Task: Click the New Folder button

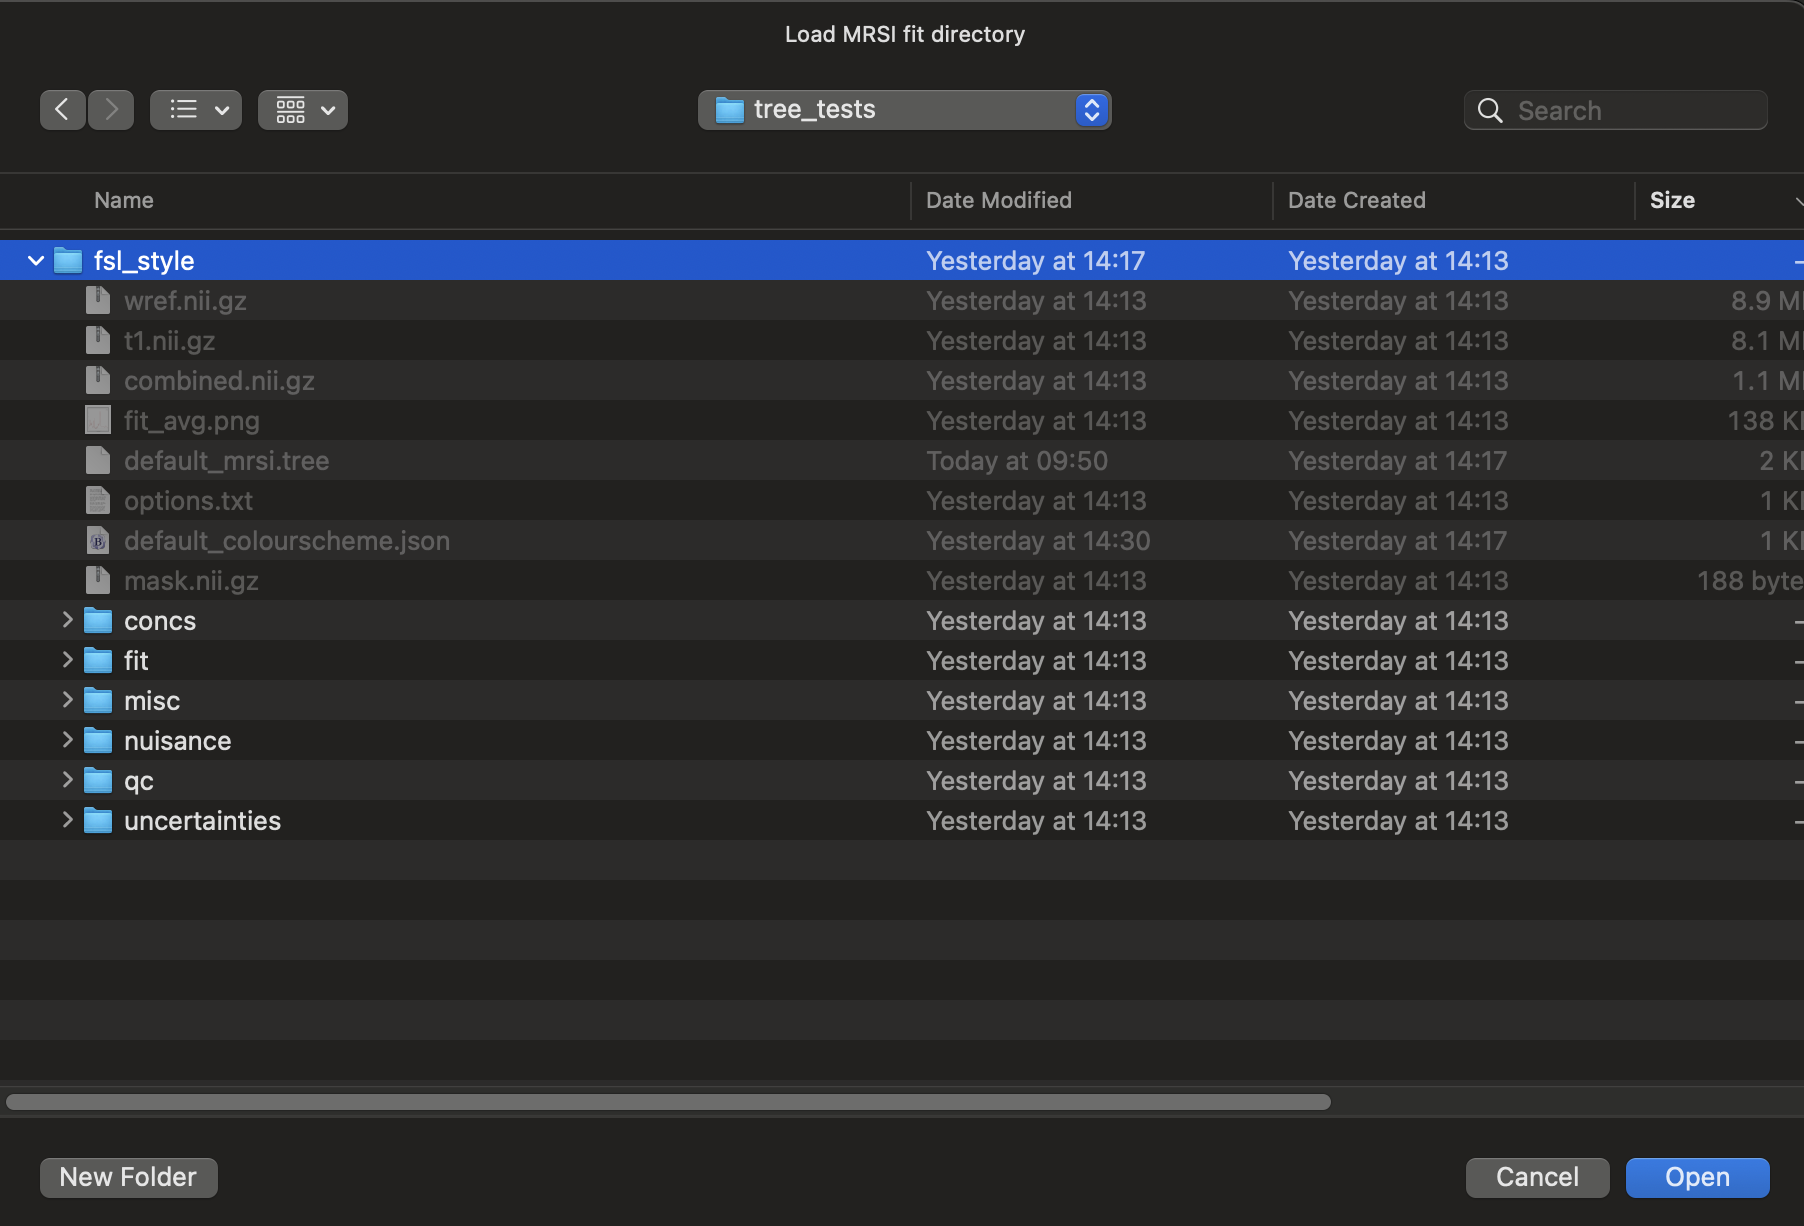Action: click(x=128, y=1177)
